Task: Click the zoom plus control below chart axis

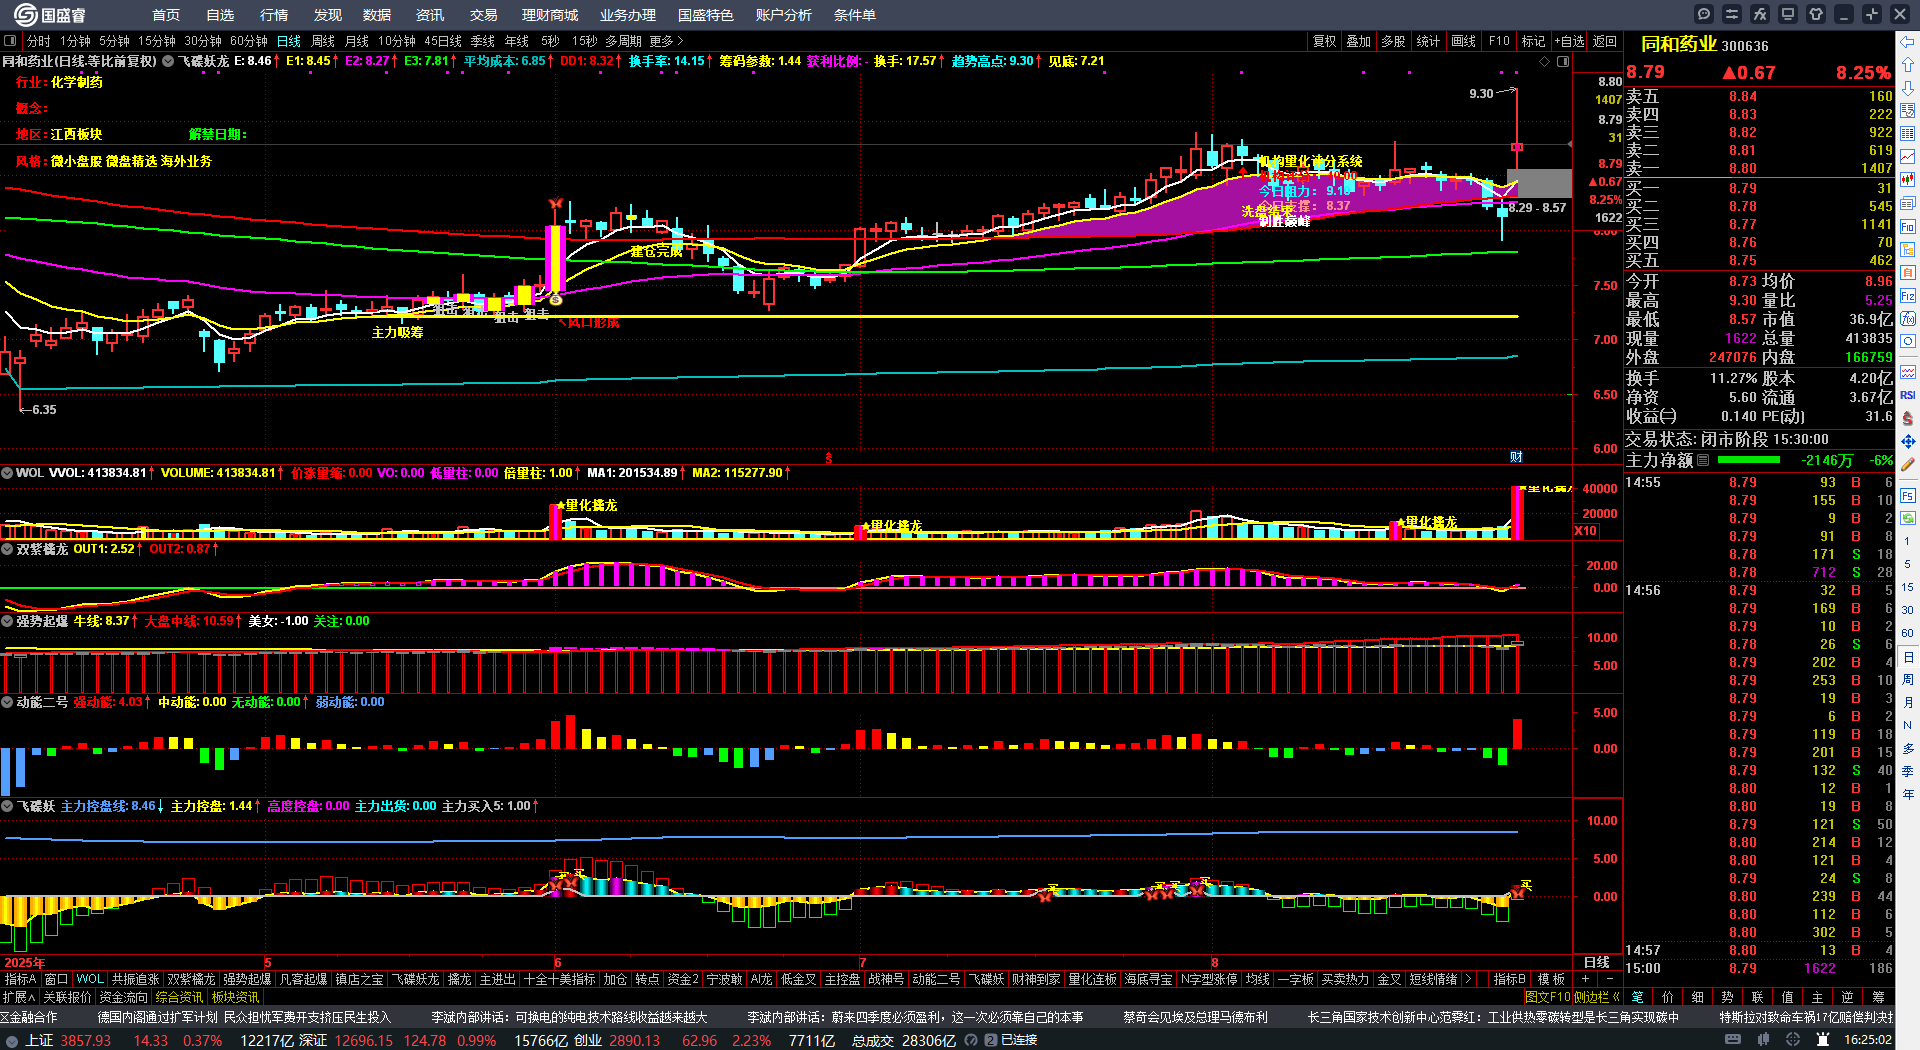Action: (x=1586, y=979)
